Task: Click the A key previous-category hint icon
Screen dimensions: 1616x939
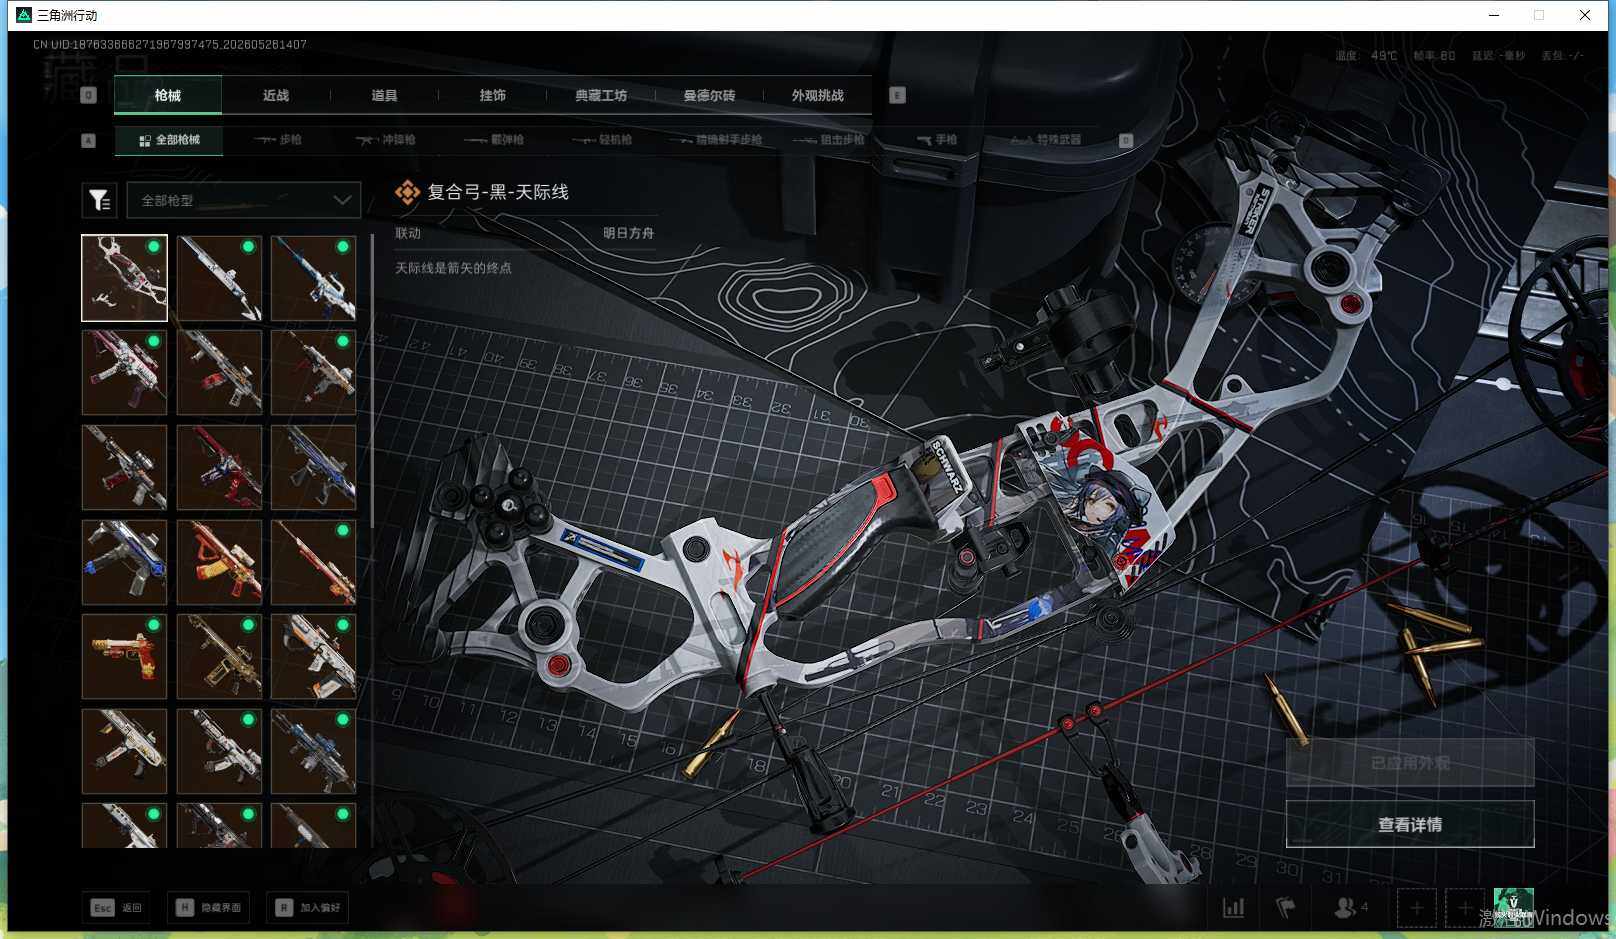Action: [88, 140]
